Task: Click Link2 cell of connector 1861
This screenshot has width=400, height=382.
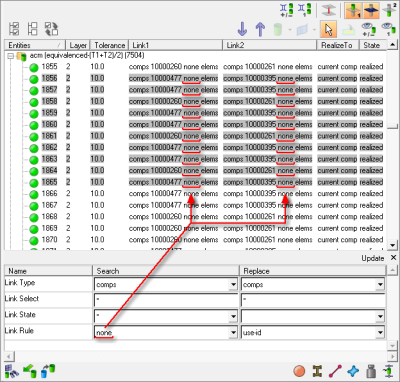Action: 268,136
